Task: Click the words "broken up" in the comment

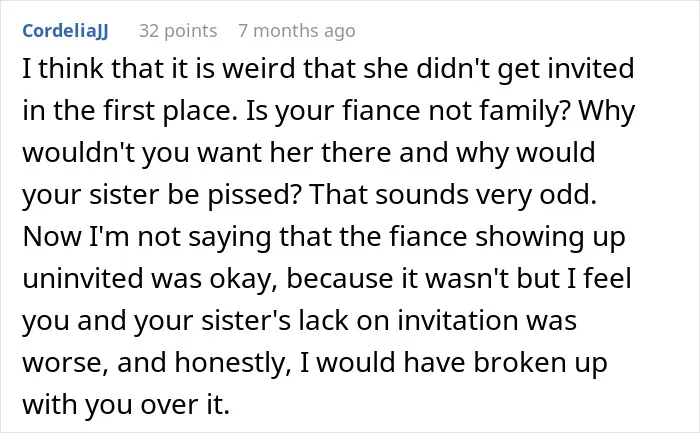Action: pos(541,362)
